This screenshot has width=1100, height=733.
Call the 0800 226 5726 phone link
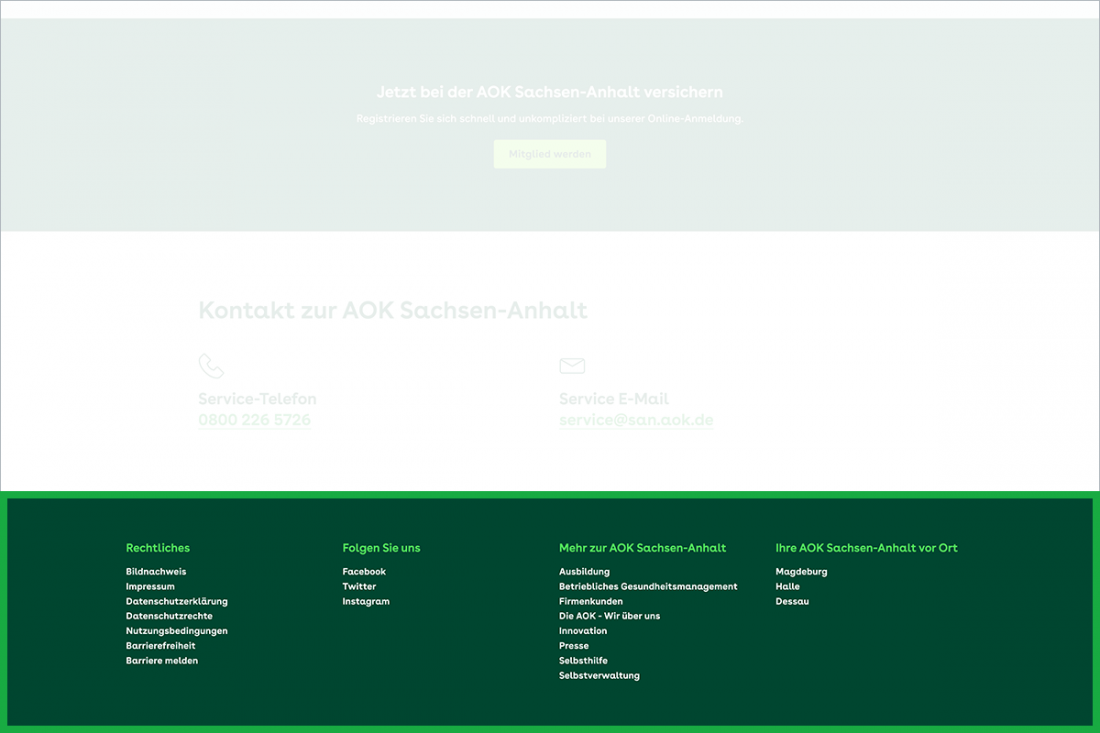point(254,420)
